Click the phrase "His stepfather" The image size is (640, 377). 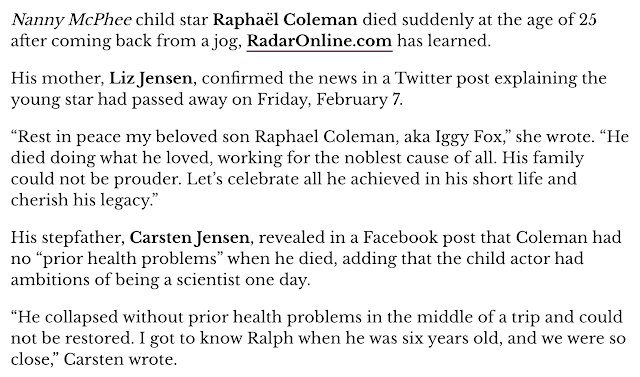tap(67, 237)
